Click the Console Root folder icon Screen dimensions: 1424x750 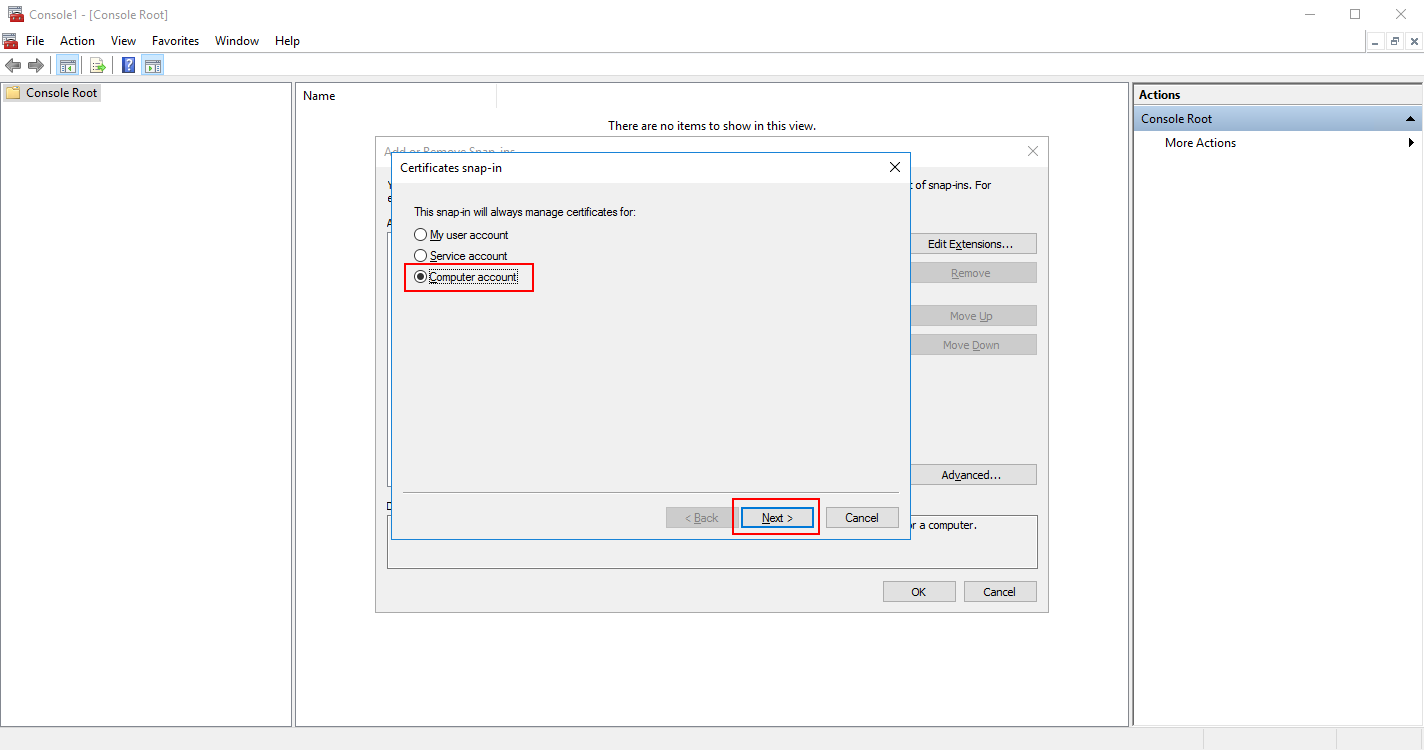(12, 92)
